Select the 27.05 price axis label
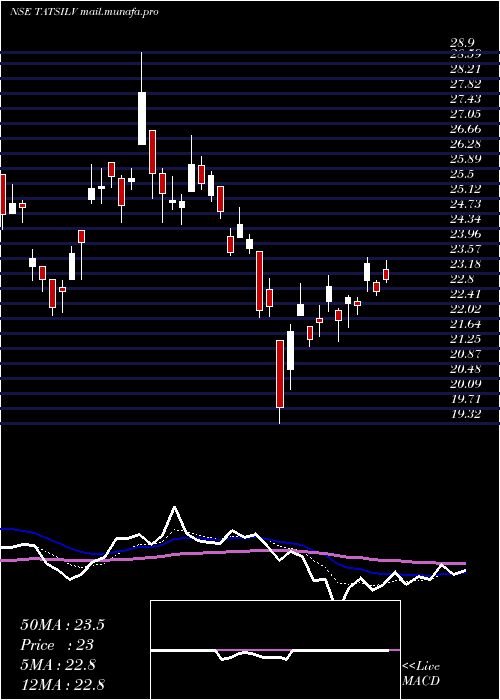This screenshot has width=500, height=700. point(465,114)
